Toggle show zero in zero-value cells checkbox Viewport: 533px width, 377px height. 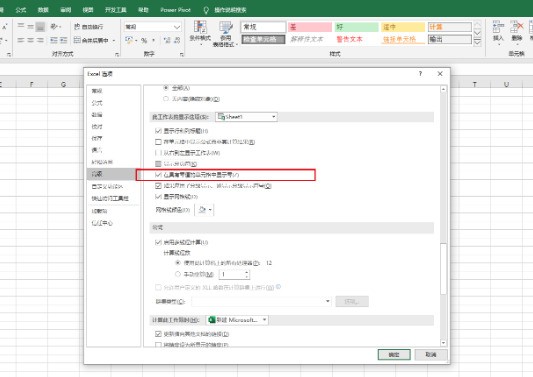[x=158, y=175]
